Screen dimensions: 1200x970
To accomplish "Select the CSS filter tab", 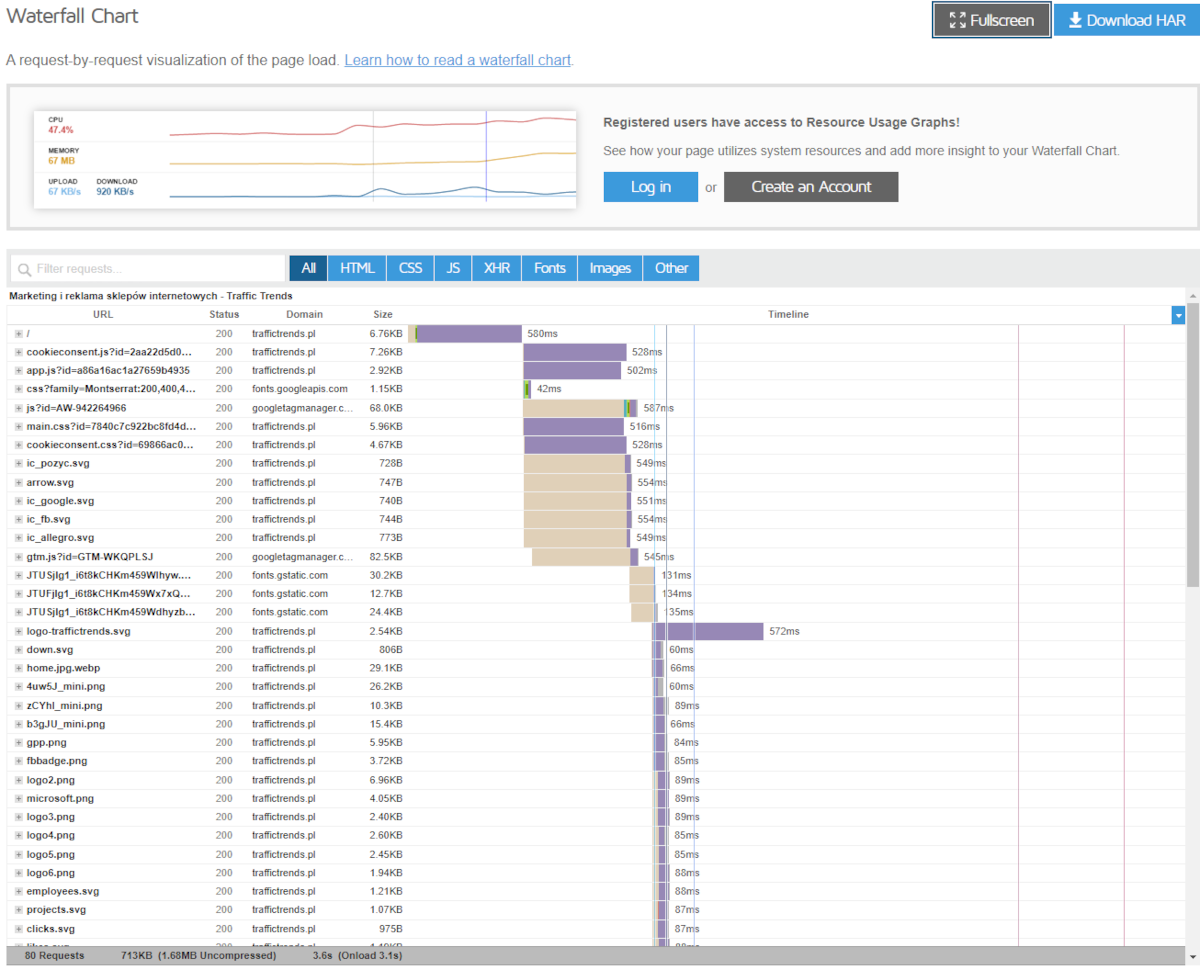I will (411, 268).
